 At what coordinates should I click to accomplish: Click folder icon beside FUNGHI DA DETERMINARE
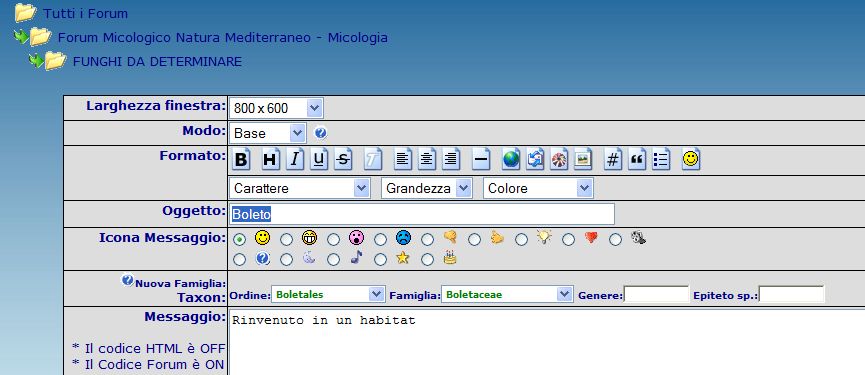pyautogui.click(x=56, y=61)
